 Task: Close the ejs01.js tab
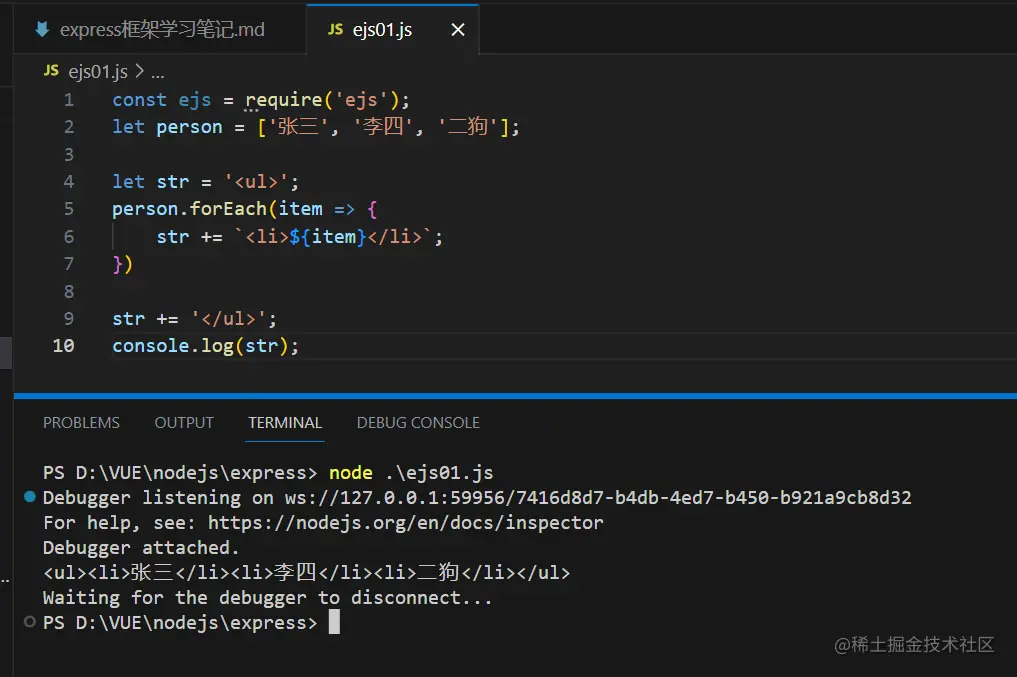click(458, 29)
